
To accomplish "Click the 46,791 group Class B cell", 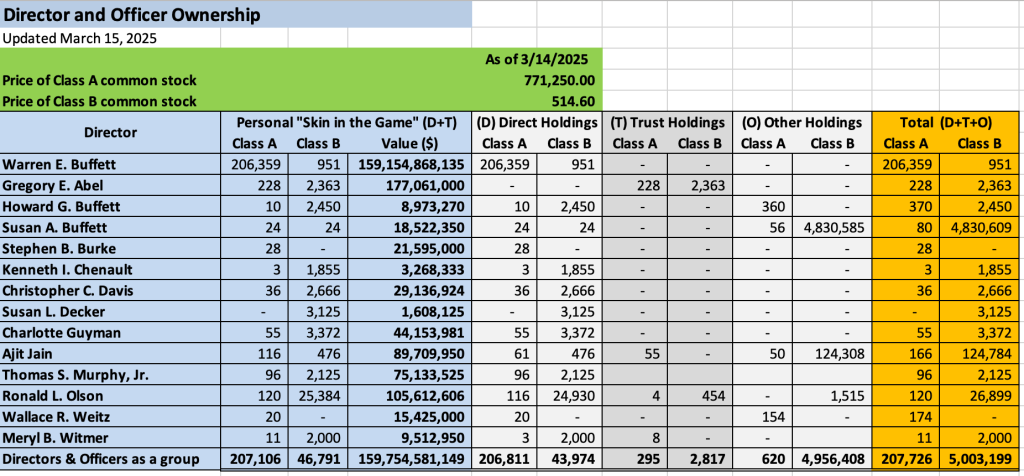I will pos(317,458).
